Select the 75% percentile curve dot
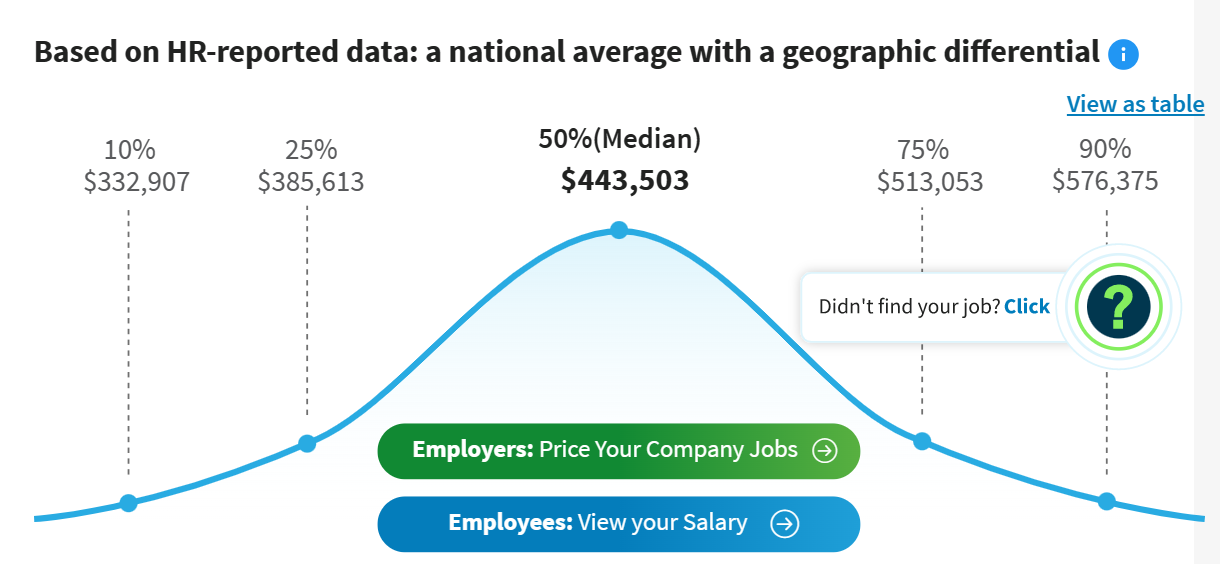The width and height of the screenshot is (1220, 564). pyautogui.click(x=922, y=441)
